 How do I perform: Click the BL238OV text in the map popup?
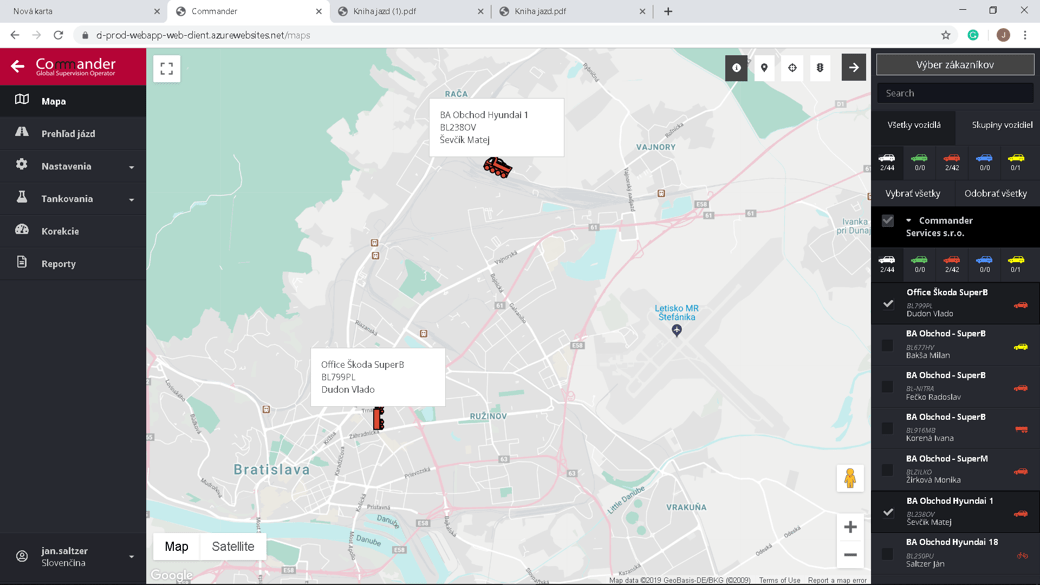(x=458, y=127)
